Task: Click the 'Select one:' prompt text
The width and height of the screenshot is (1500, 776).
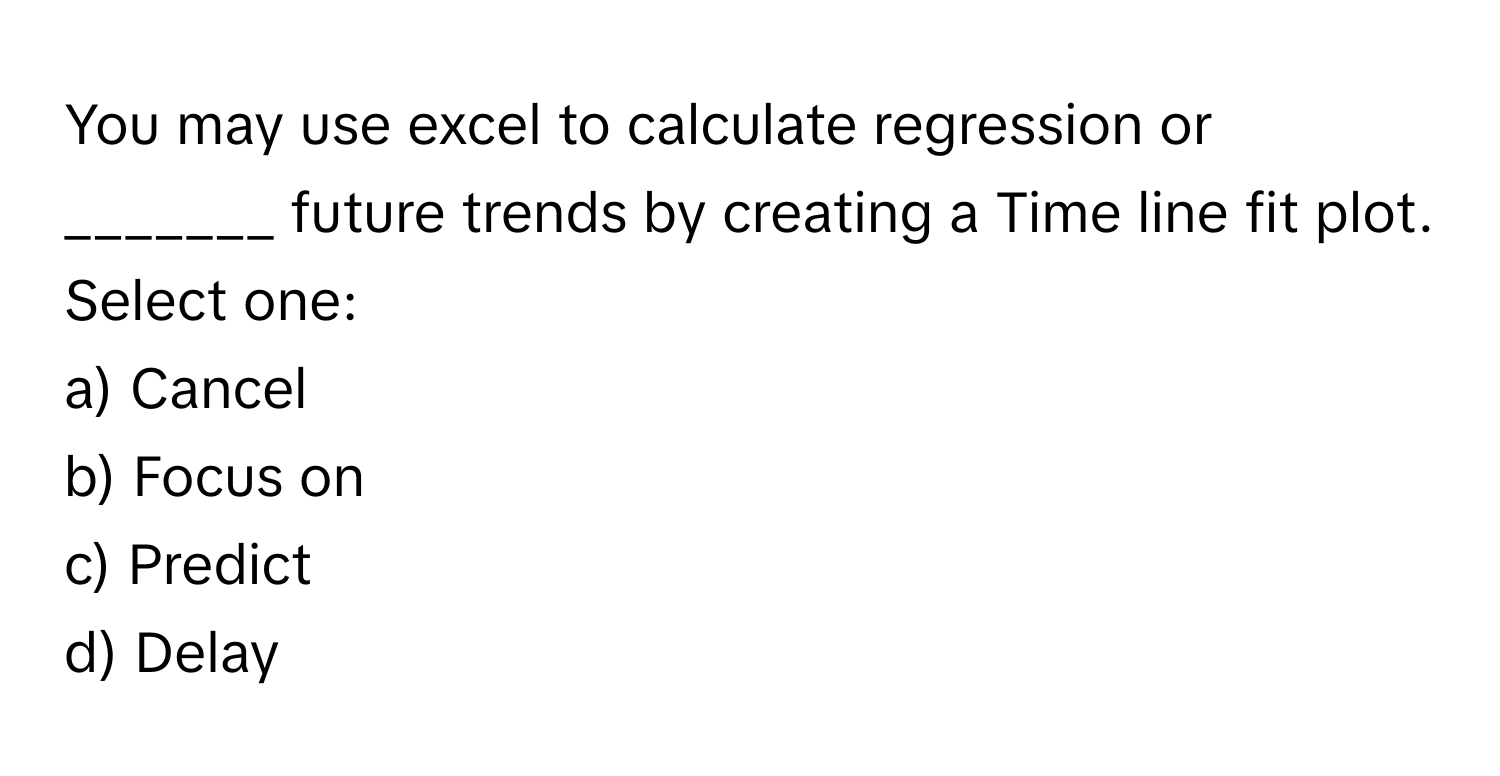Action: (x=210, y=303)
